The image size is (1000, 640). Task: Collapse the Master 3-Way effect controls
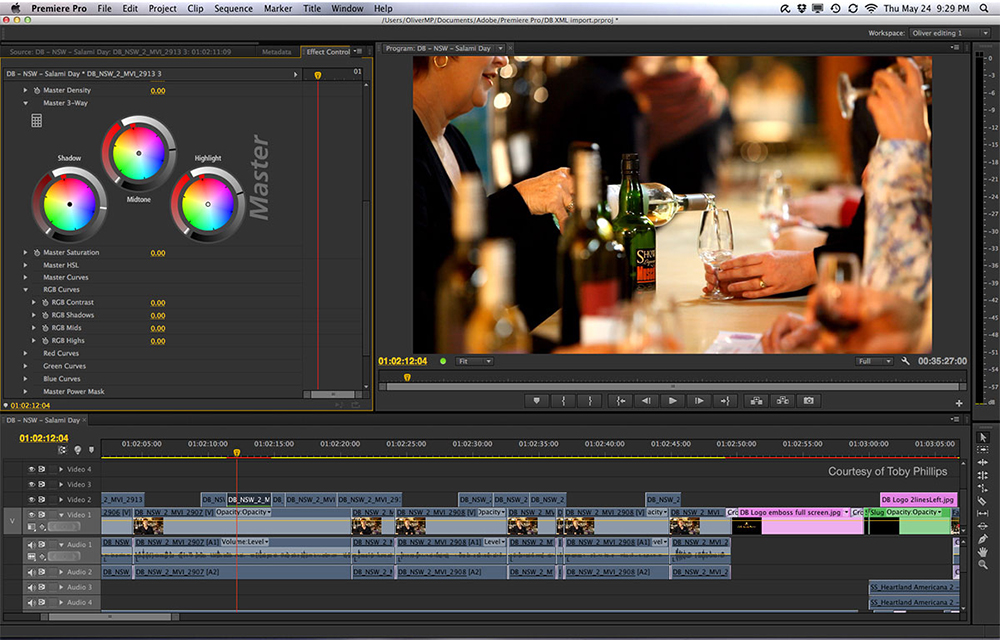[x=24, y=102]
